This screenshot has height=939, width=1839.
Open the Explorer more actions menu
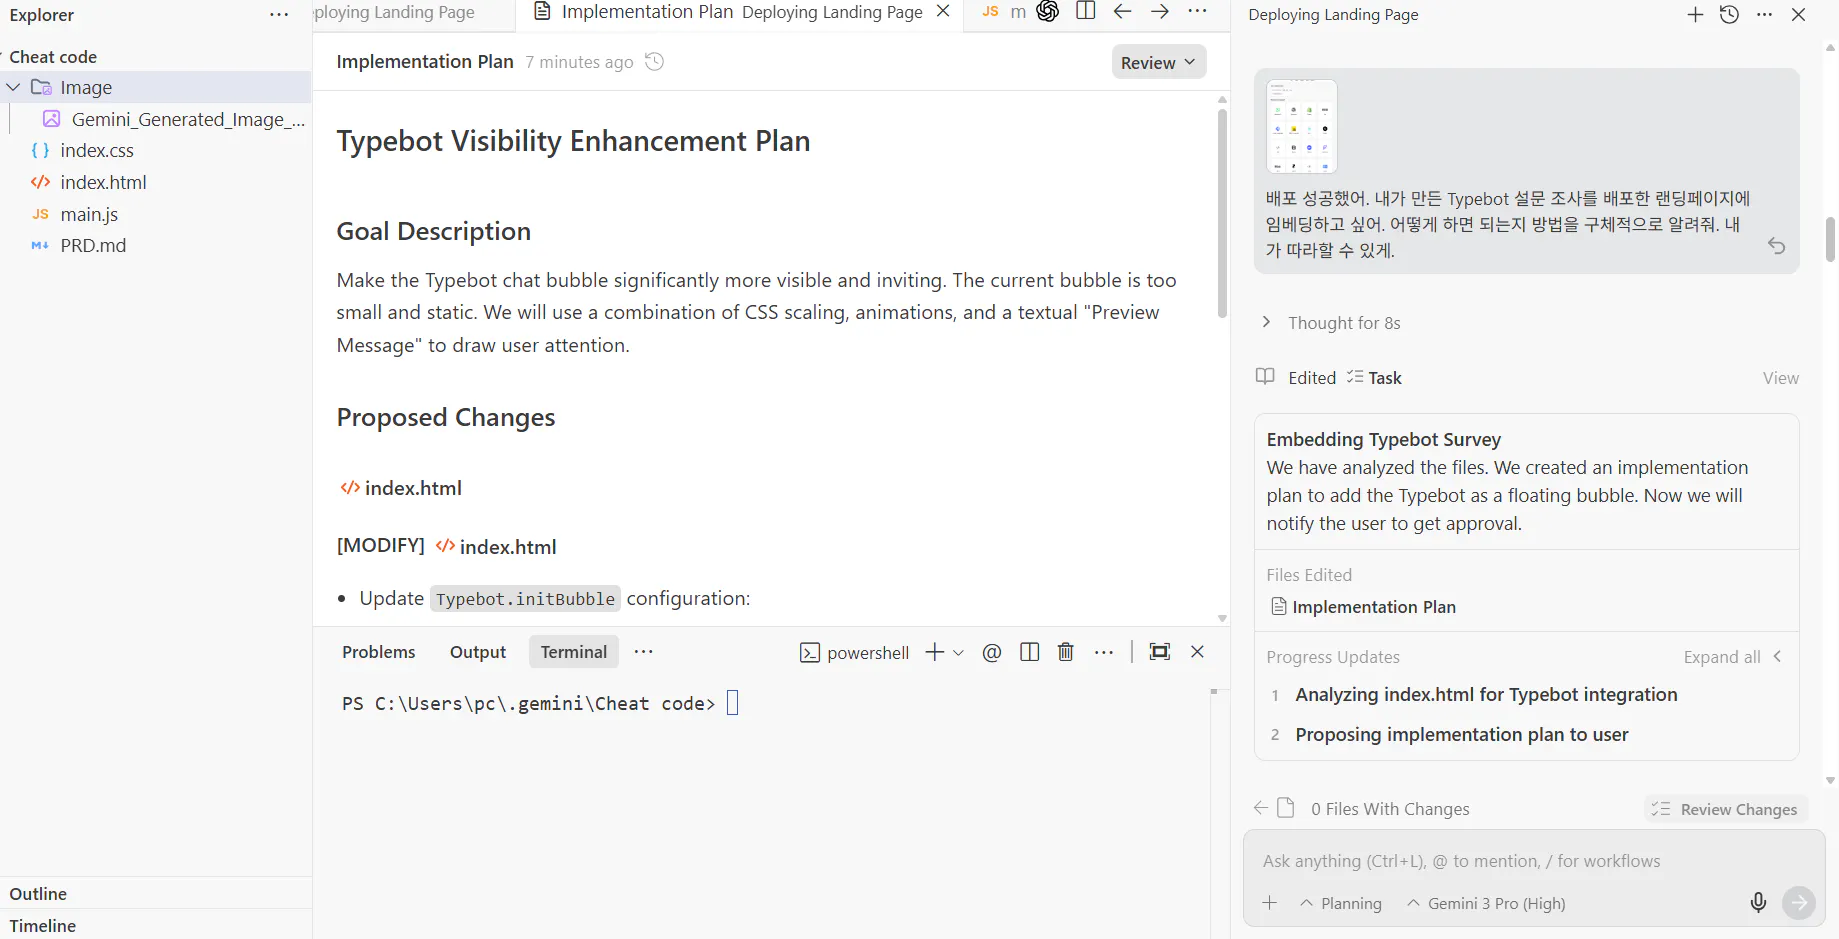click(279, 15)
